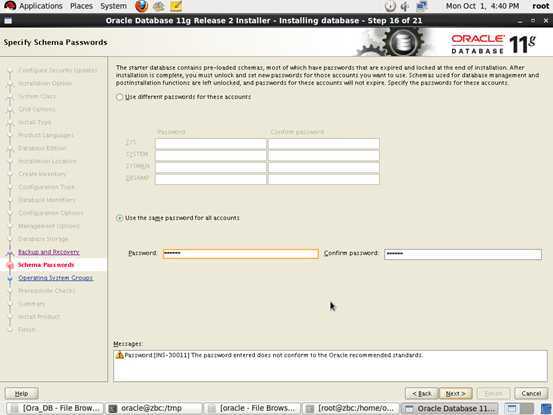Image resolution: width=553 pixels, height=415 pixels.
Task: Click the network connection icon
Action: 421,6
